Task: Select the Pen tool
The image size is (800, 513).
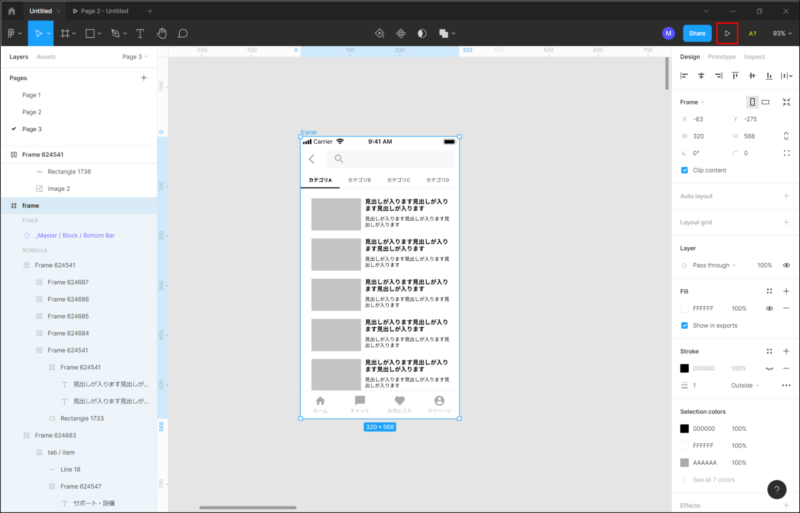Action: click(x=116, y=33)
